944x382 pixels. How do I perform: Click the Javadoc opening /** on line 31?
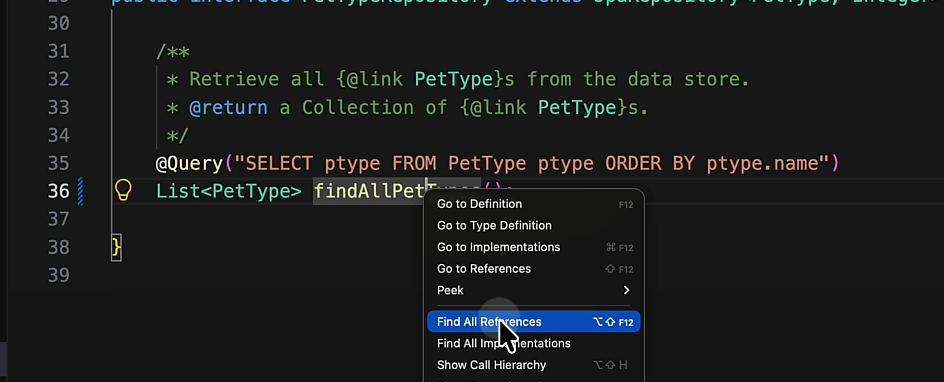coord(173,52)
